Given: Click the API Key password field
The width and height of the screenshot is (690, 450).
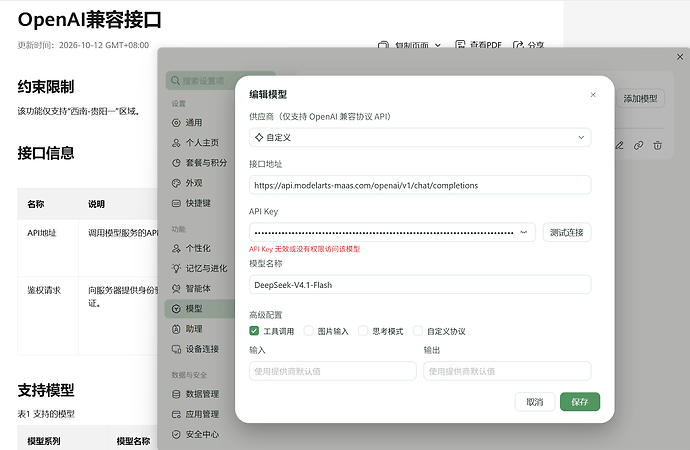Looking at the screenshot, I should pyautogui.click(x=392, y=232).
